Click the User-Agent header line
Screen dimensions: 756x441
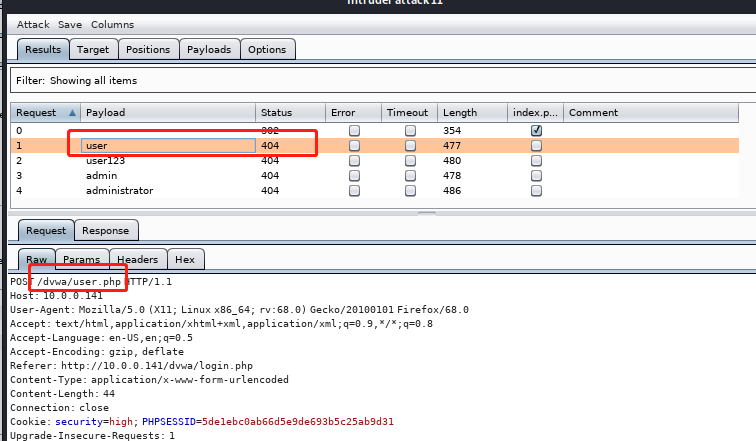click(x=239, y=310)
